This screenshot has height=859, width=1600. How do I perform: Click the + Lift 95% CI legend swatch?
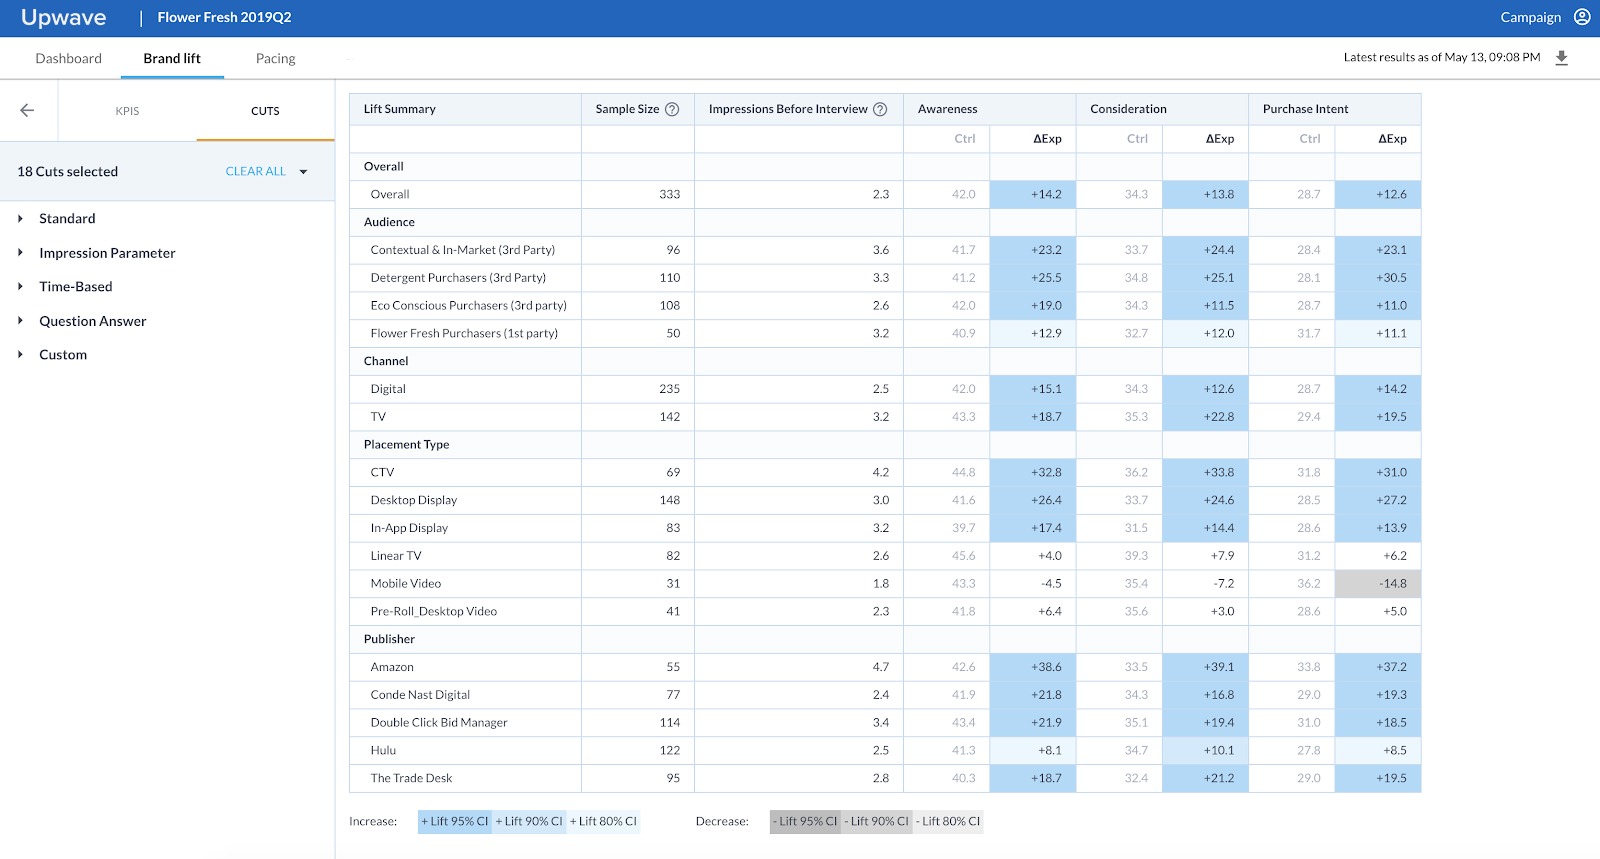455,821
